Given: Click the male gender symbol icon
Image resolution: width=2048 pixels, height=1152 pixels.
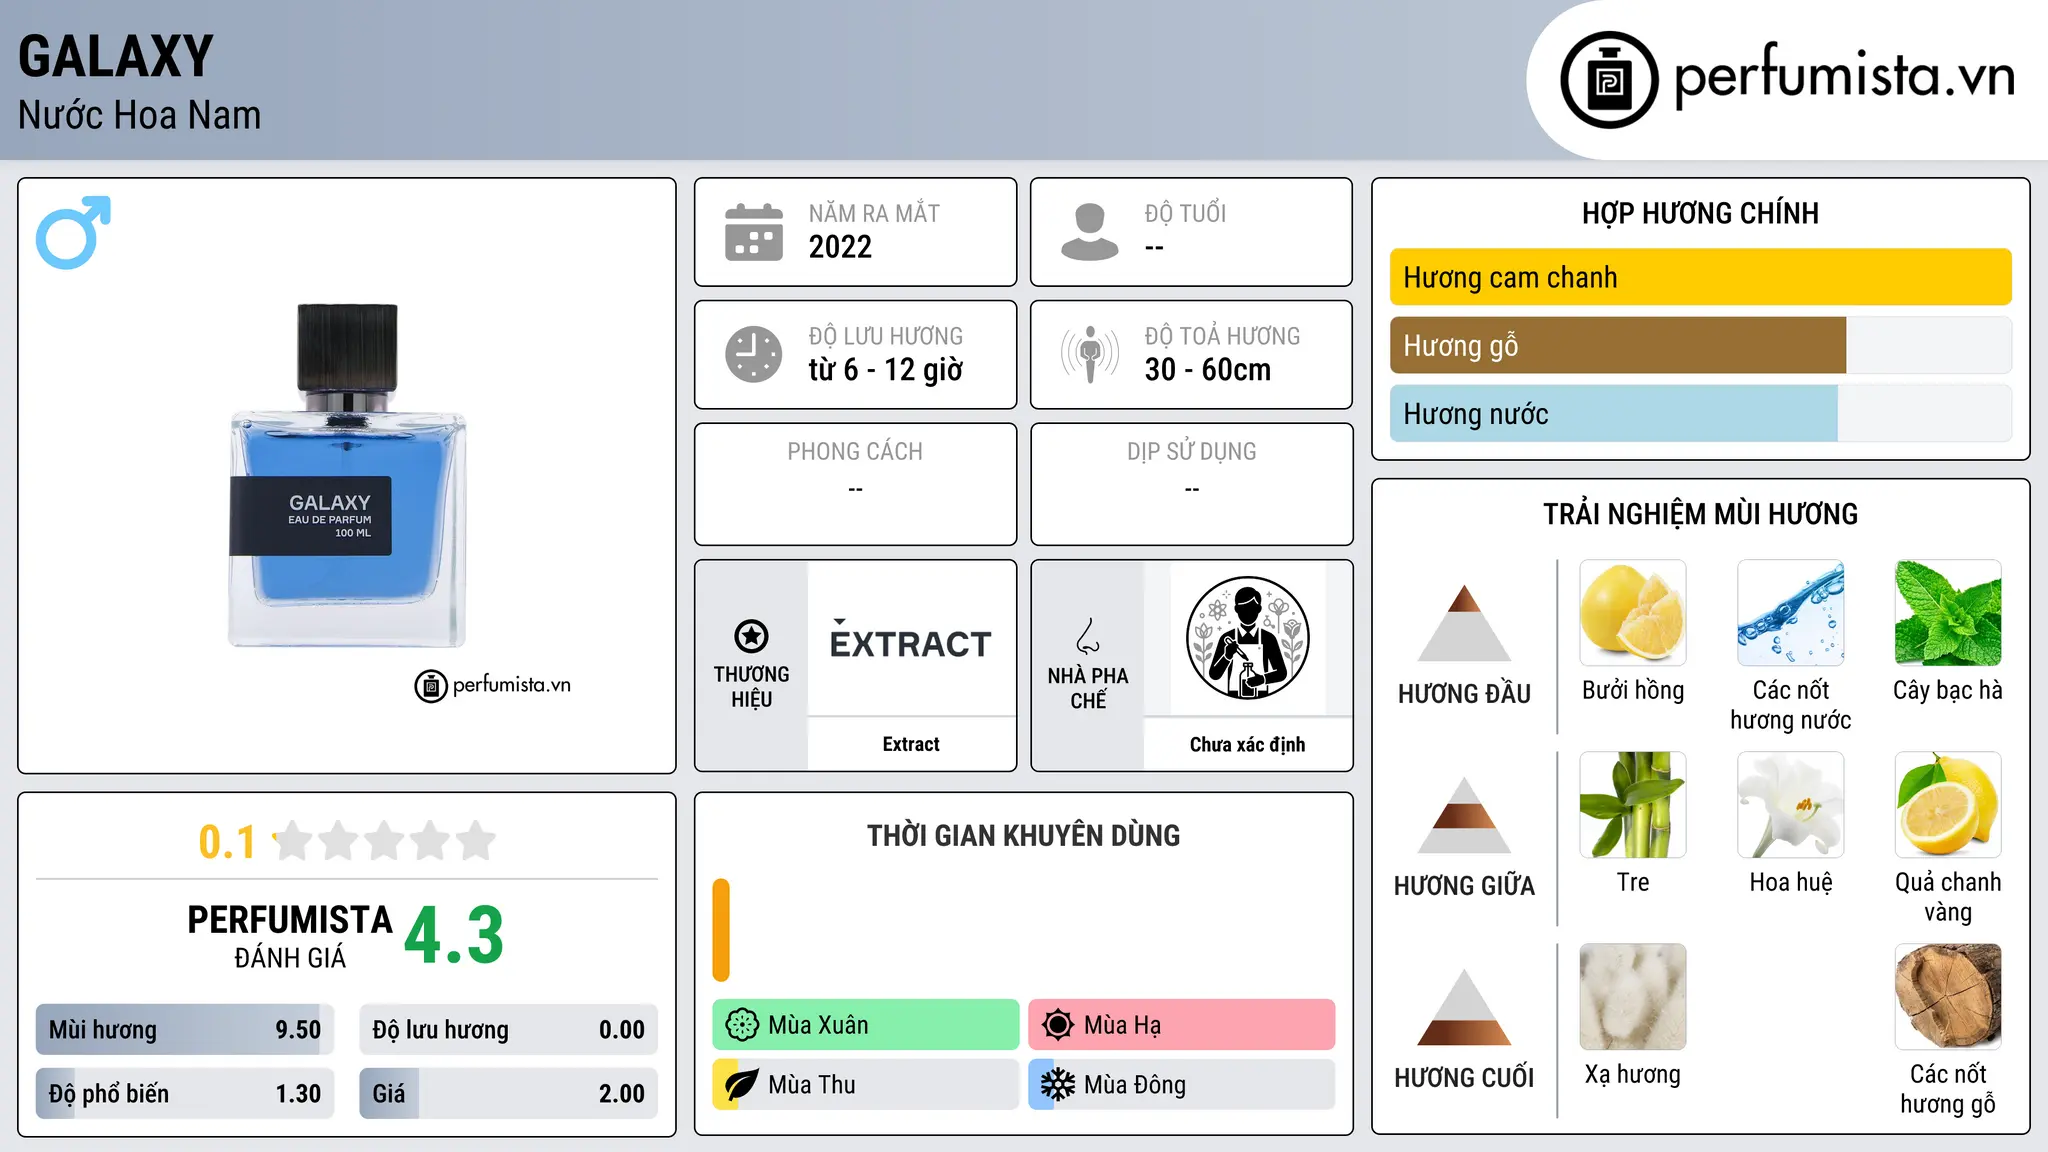Looking at the screenshot, I should 73,232.
